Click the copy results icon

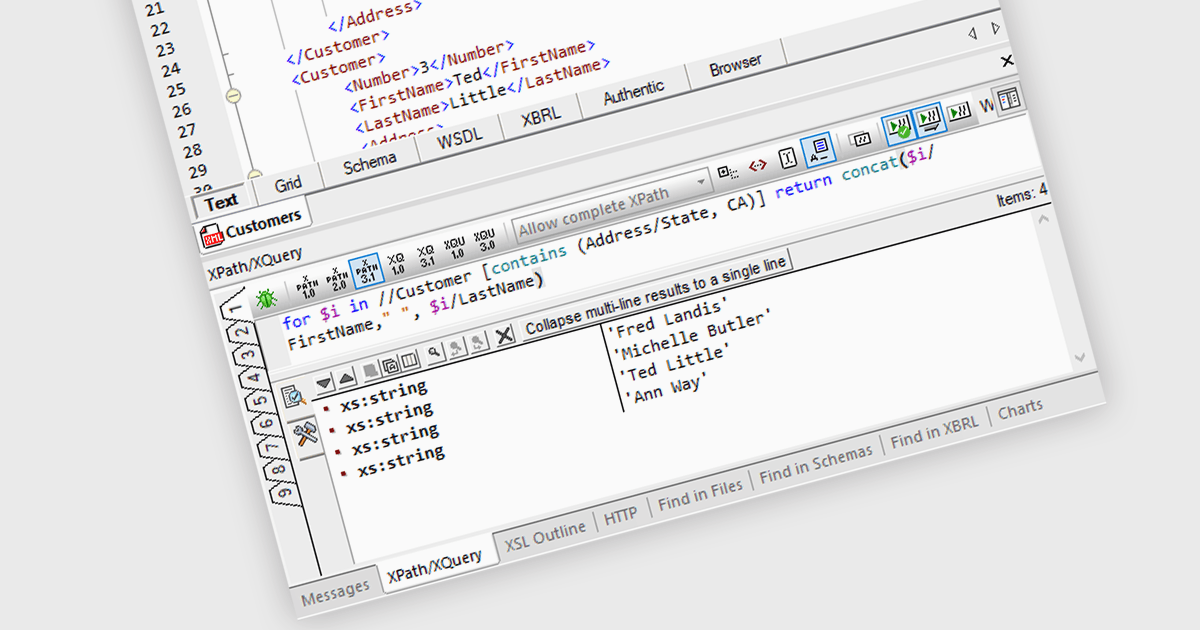391,366
